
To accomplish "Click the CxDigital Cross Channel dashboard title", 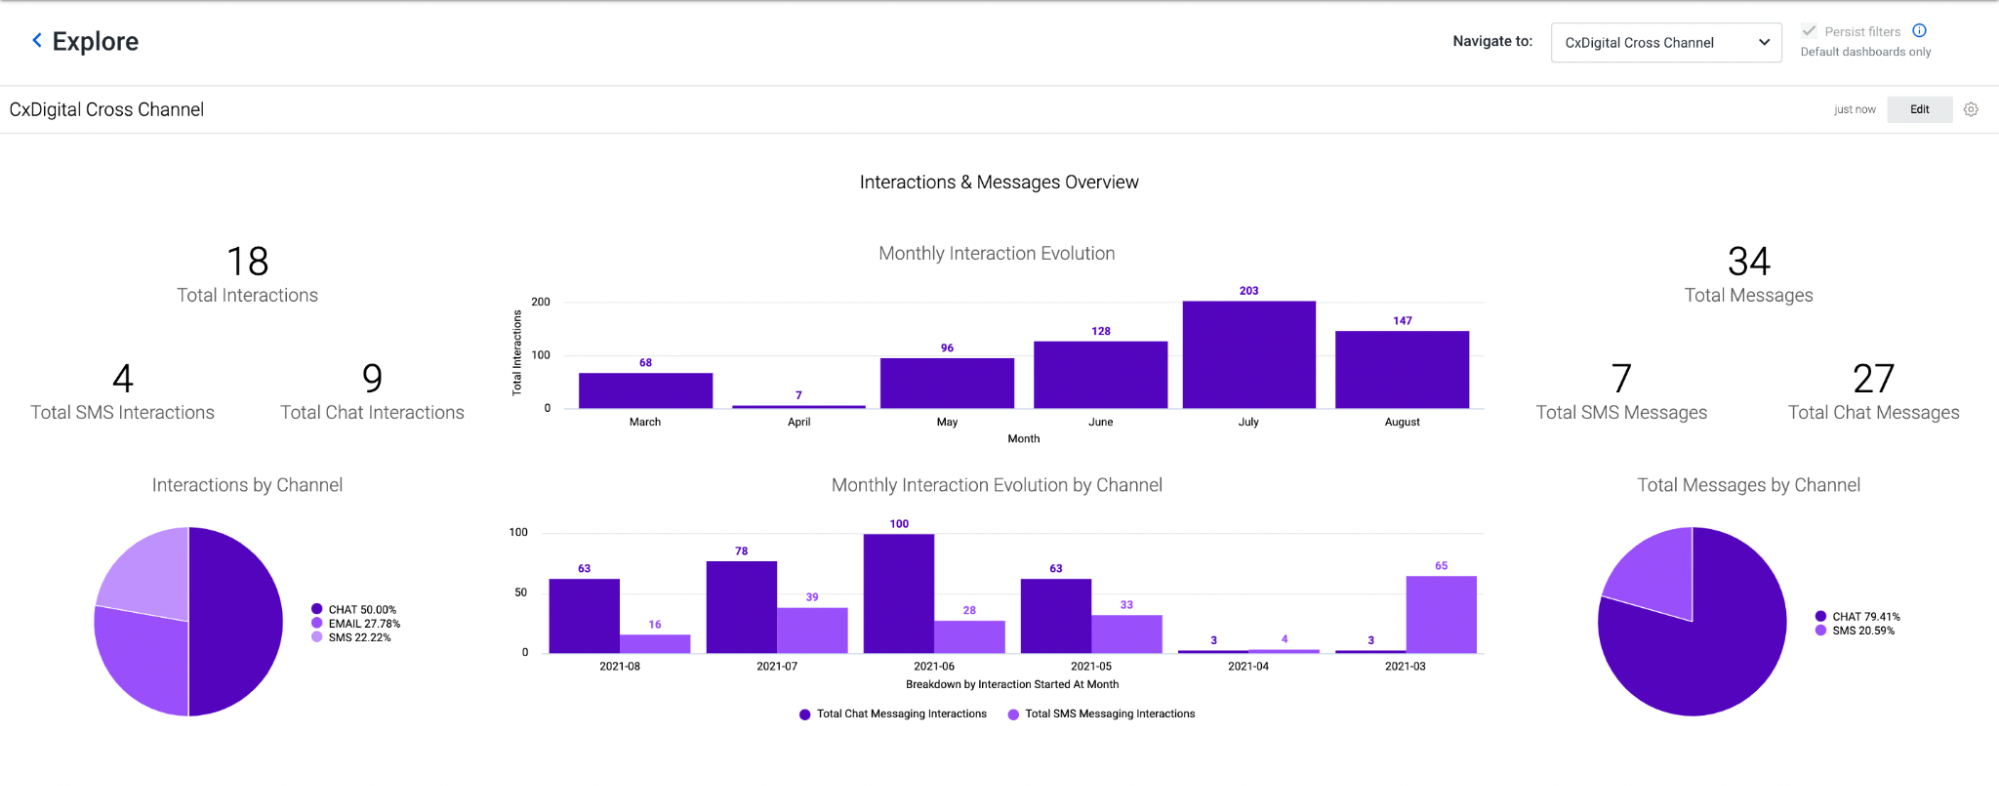I will pyautogui.click(x=107, y=109).
